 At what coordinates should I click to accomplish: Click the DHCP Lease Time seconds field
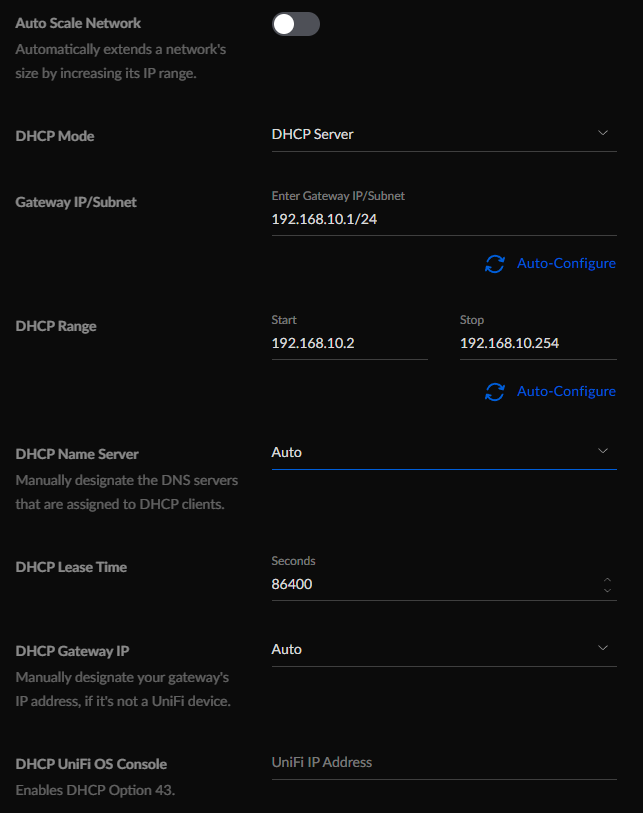pyautogui.click(x=436, y=584)
